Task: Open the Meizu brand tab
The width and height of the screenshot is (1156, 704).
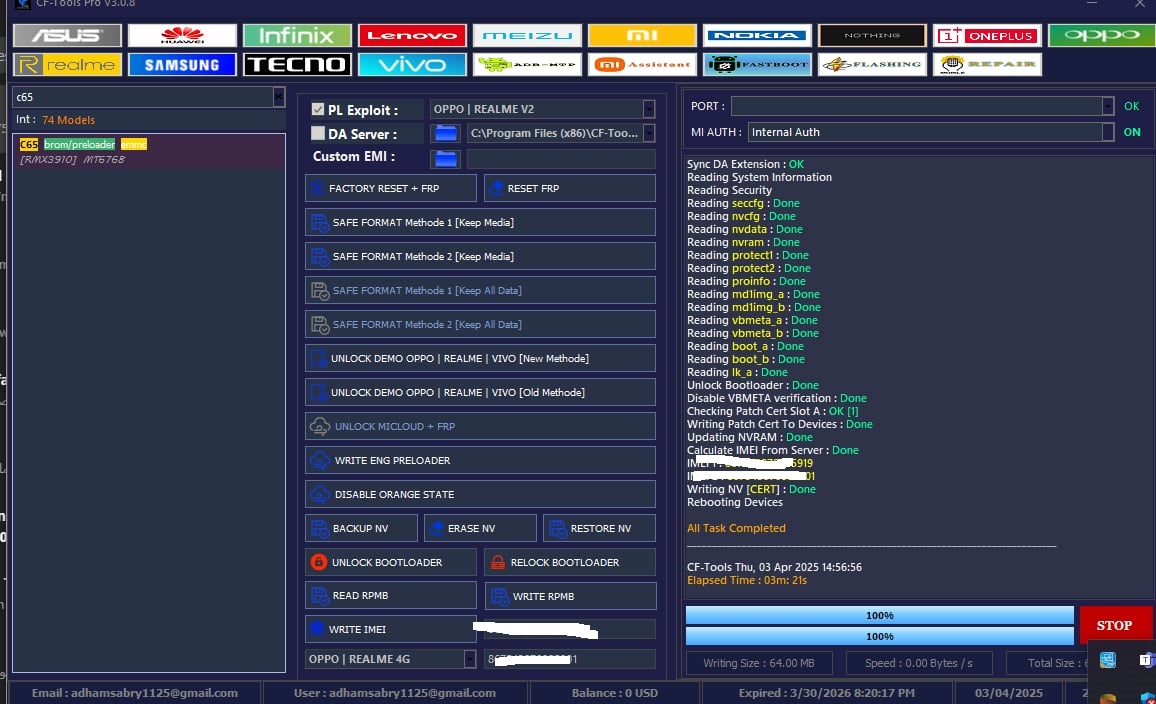Action: point(527,35)
